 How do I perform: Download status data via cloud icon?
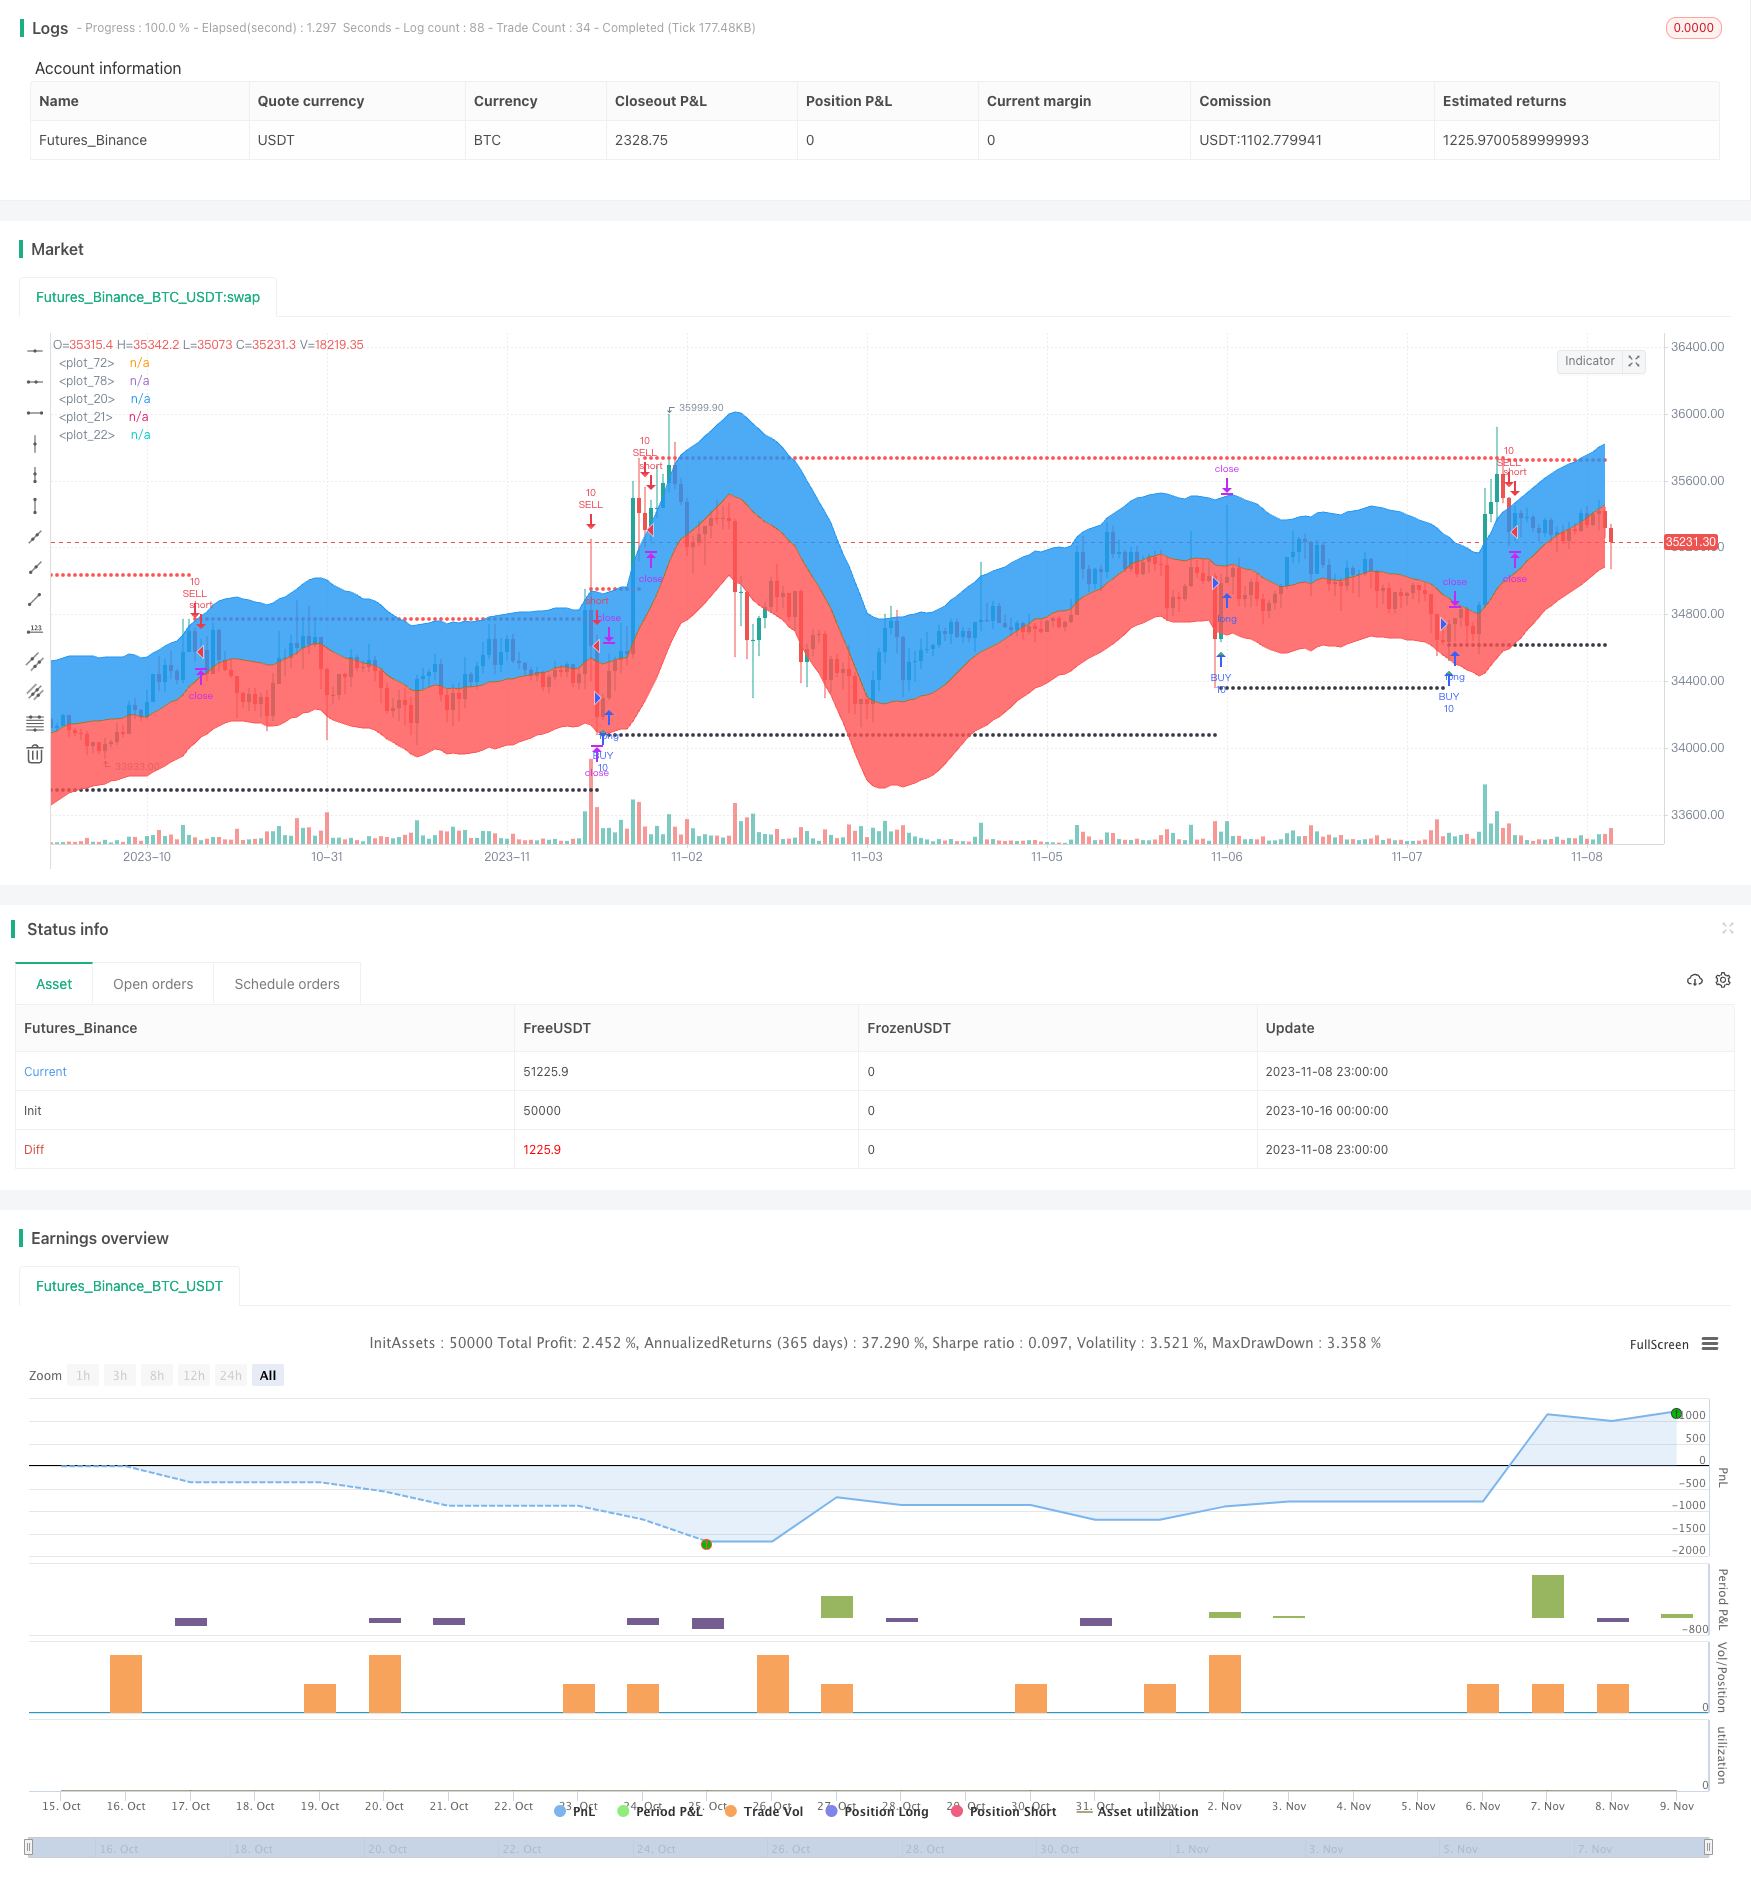1694,980
